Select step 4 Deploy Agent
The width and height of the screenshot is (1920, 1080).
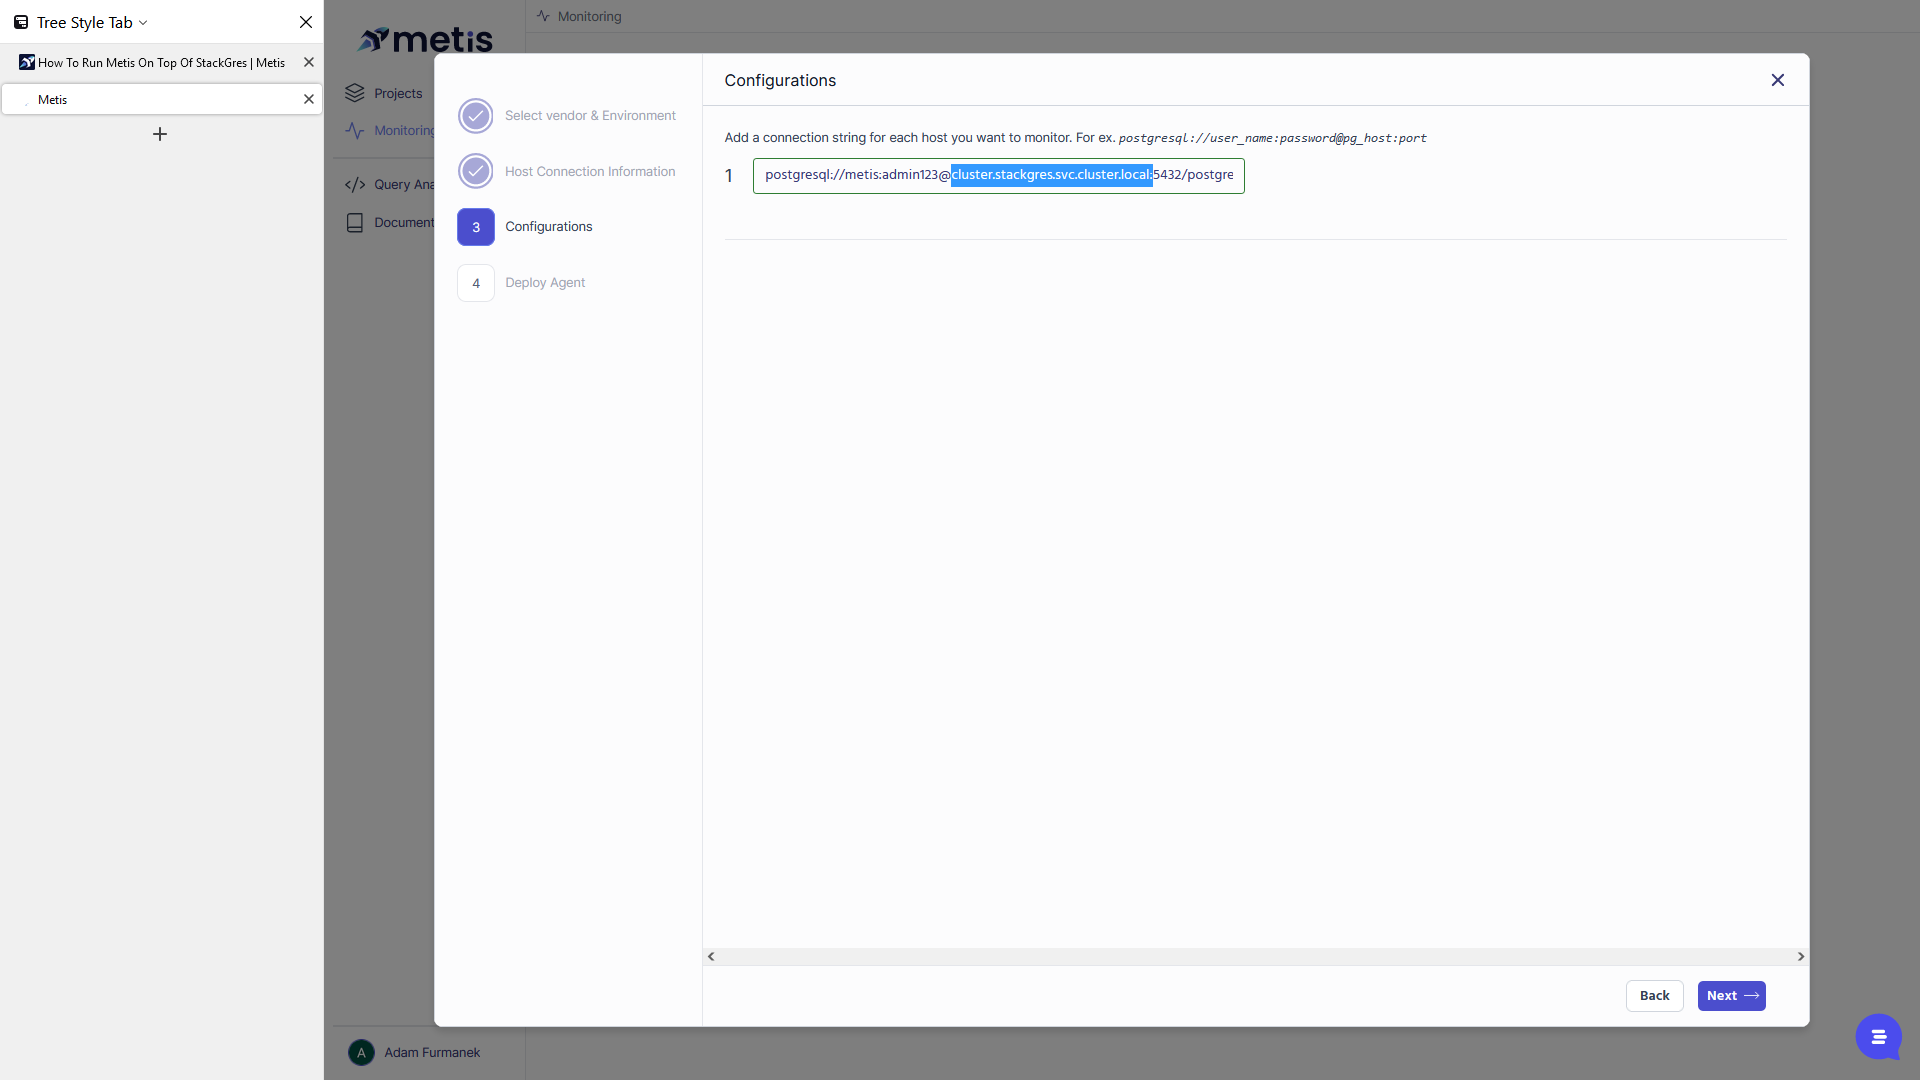click(476, 283)
